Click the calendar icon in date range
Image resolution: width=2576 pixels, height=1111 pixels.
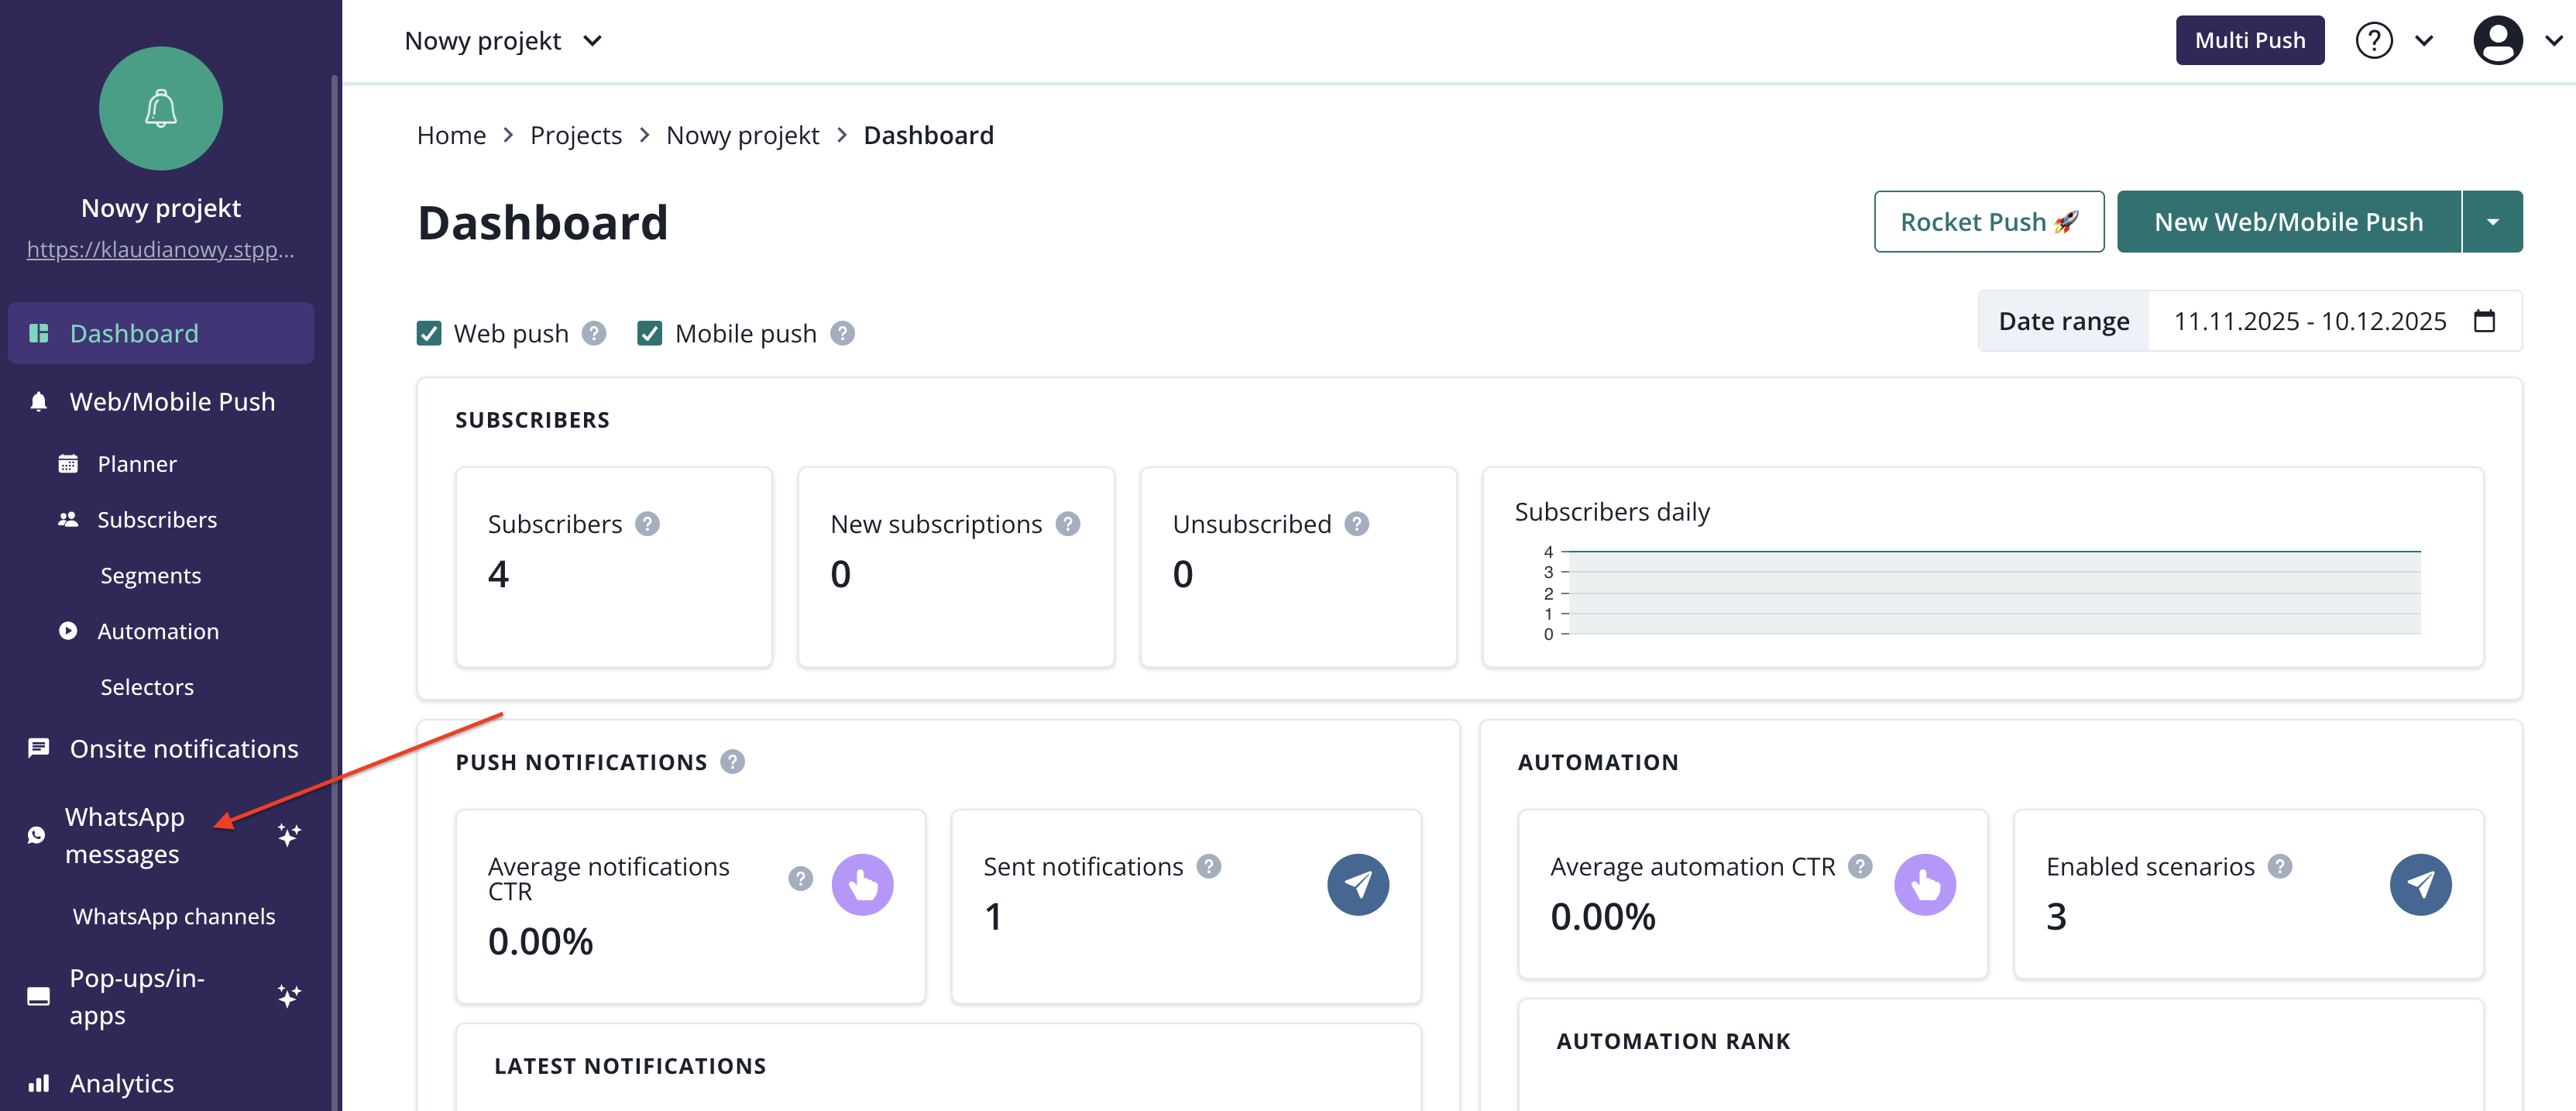[2484, 321]
